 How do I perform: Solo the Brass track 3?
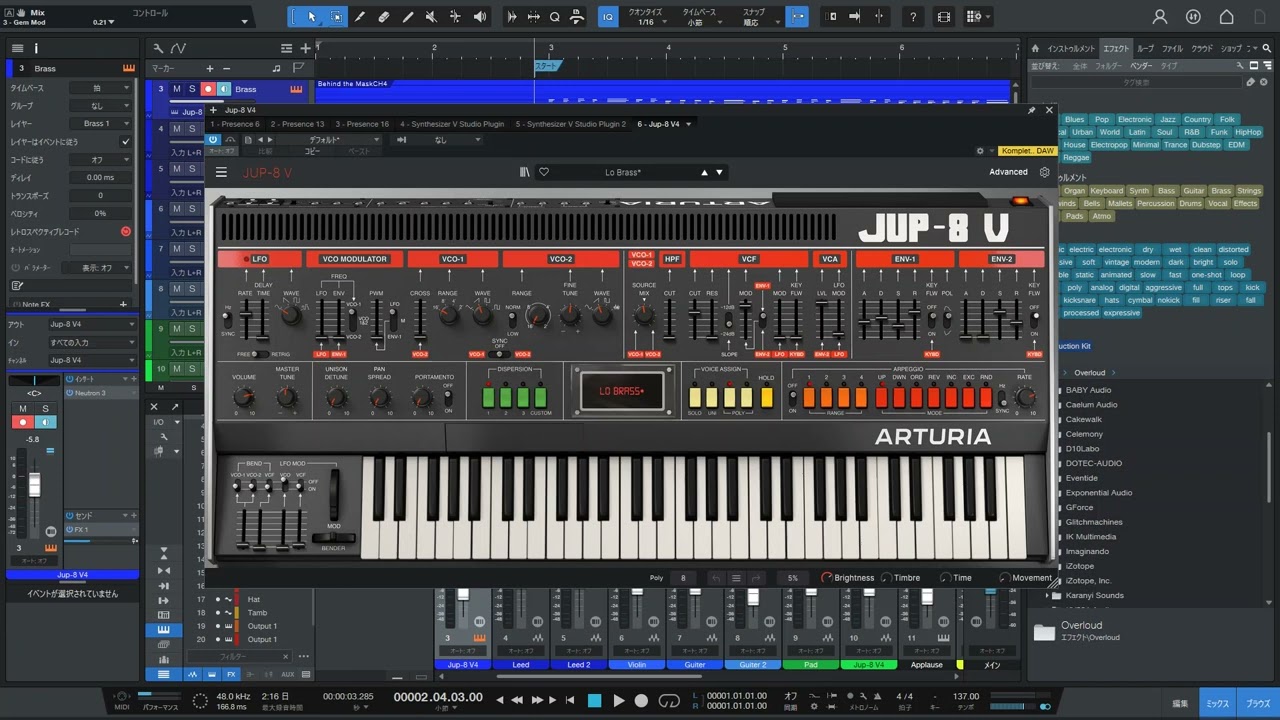[x=192, y=89]
